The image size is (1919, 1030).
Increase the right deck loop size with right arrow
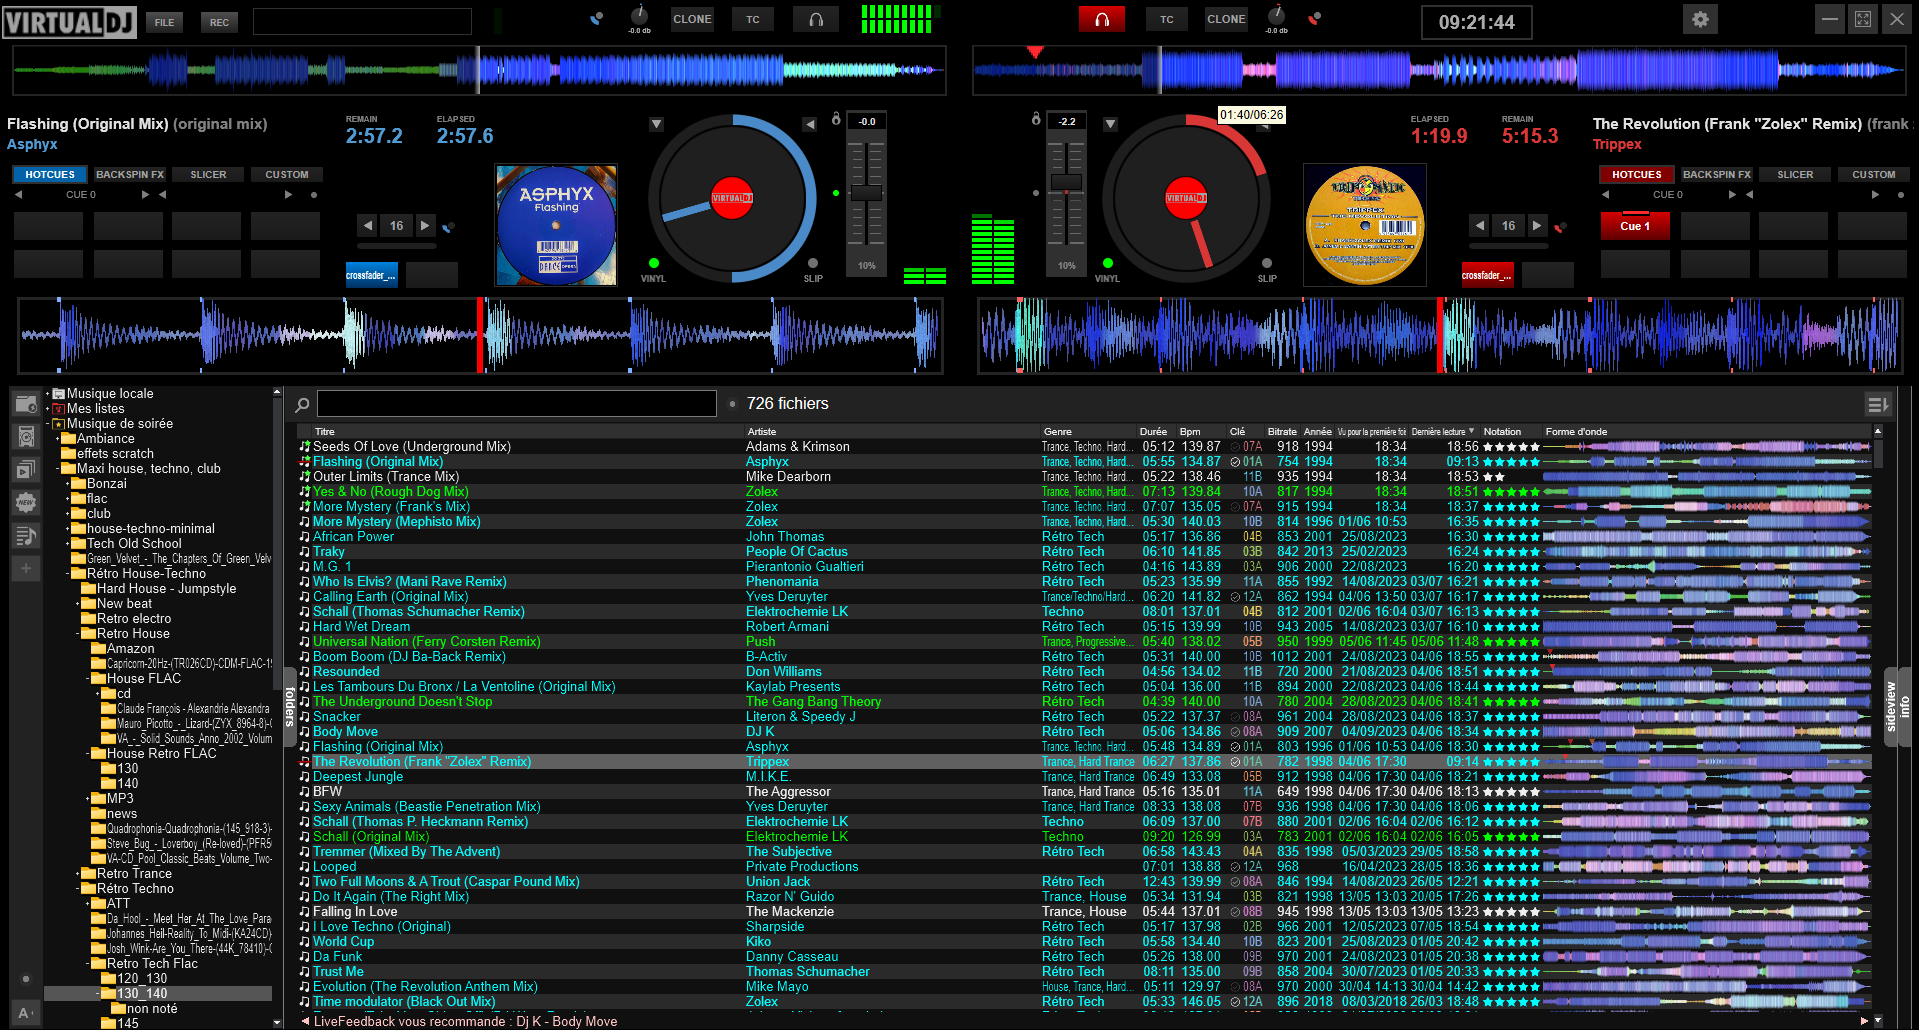(x=1537, y=226)
